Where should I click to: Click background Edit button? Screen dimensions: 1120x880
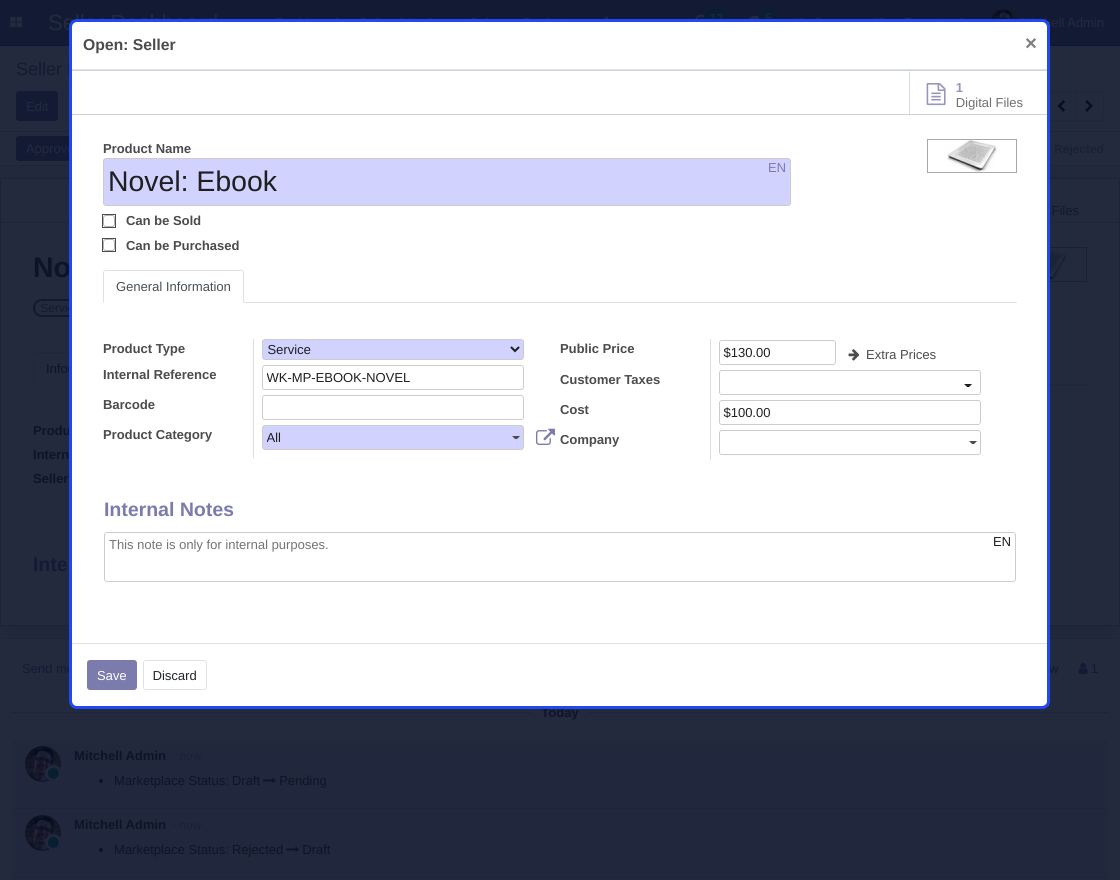[37, 106]
